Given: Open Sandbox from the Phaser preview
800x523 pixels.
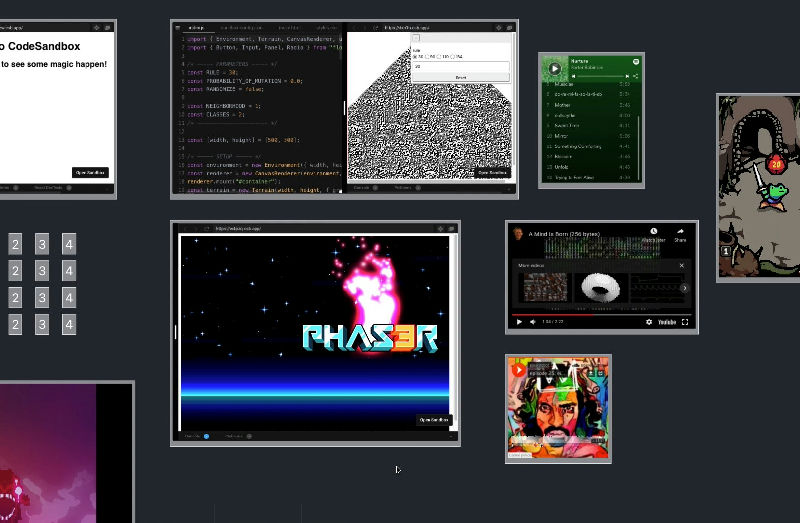Looking at the screenshot, I should tap(434, 420).
